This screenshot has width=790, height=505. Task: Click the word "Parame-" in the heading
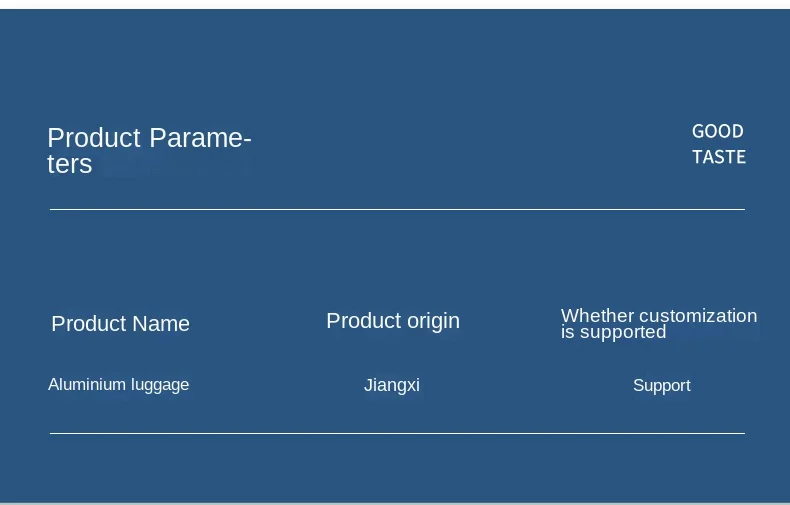click(200, 139)
